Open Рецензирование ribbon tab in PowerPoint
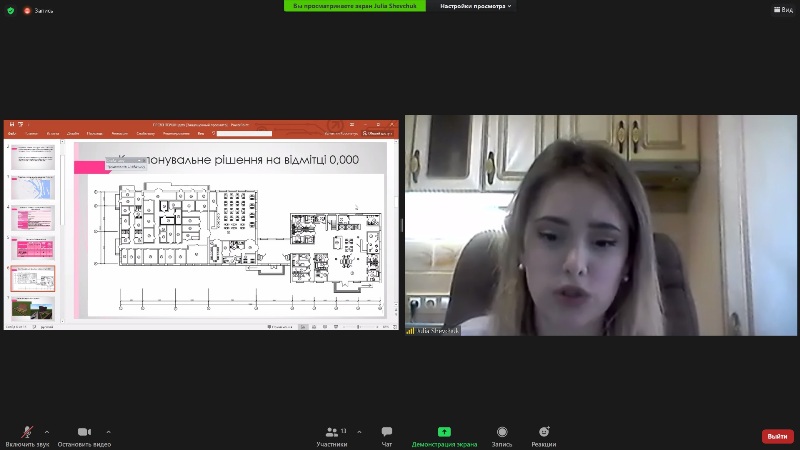 (x=176, y=134)
